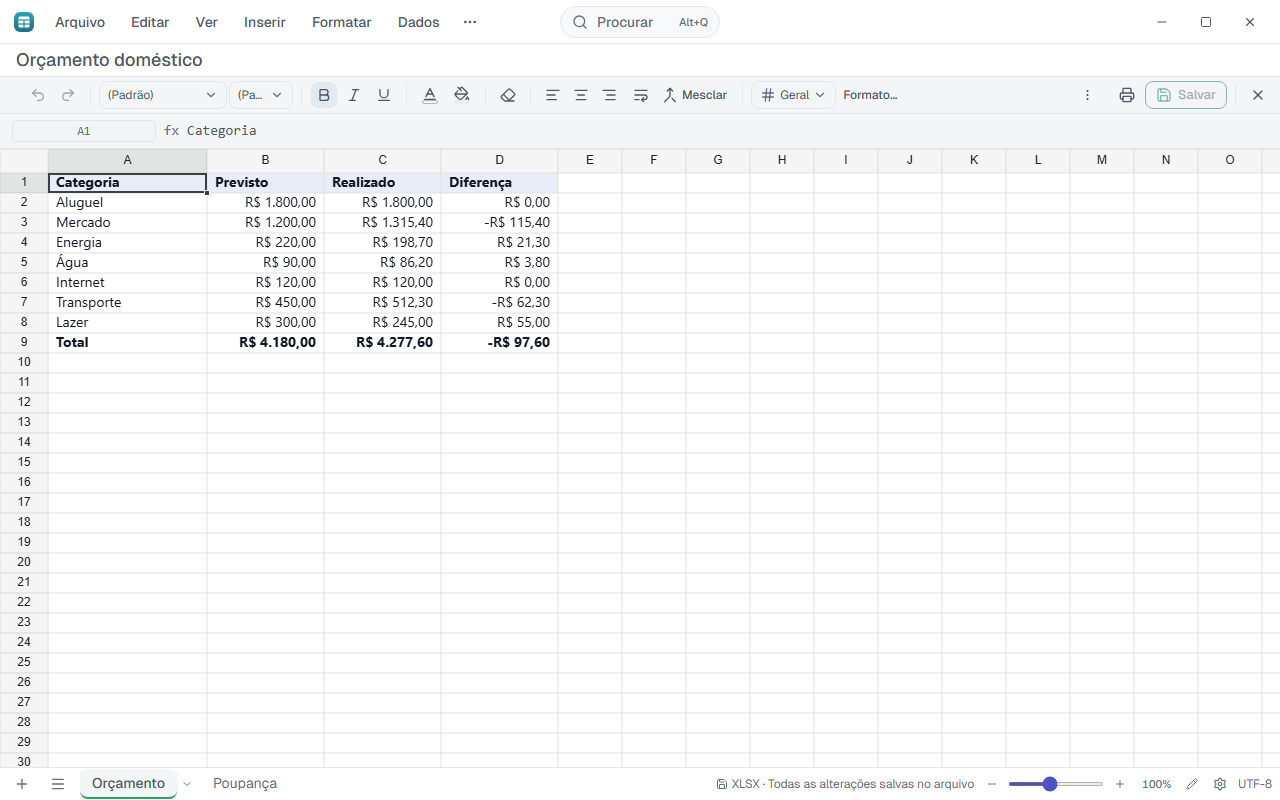Select cell with R$ 1.315,40
Viewport: 1280px width, 800px height.
click(x=382, y=222)
